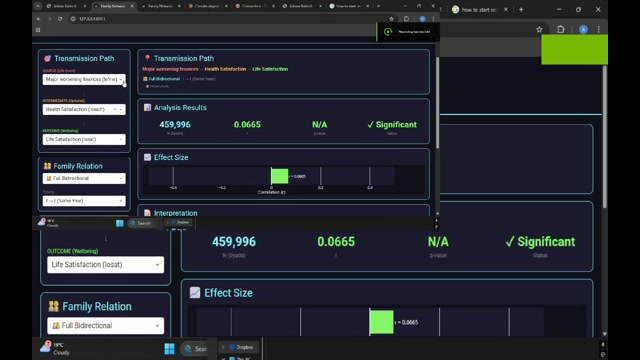
Task: Open Full Bidirectional dropdown in enlarged view
Action: (x=105, y=325)
